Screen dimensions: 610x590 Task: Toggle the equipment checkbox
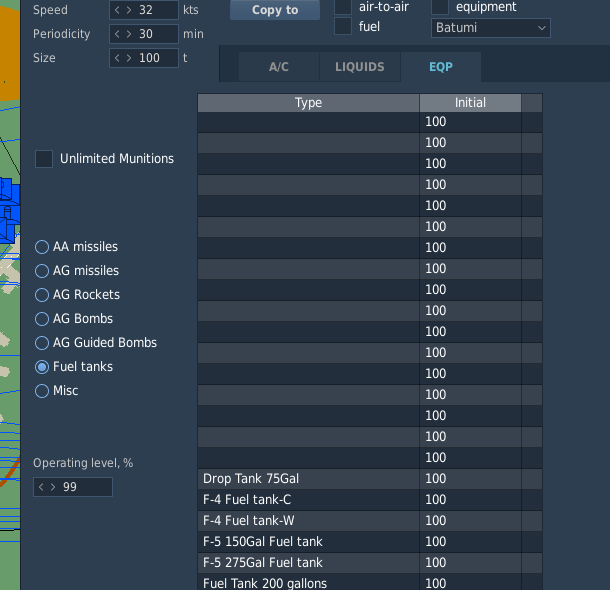(440, 7)
